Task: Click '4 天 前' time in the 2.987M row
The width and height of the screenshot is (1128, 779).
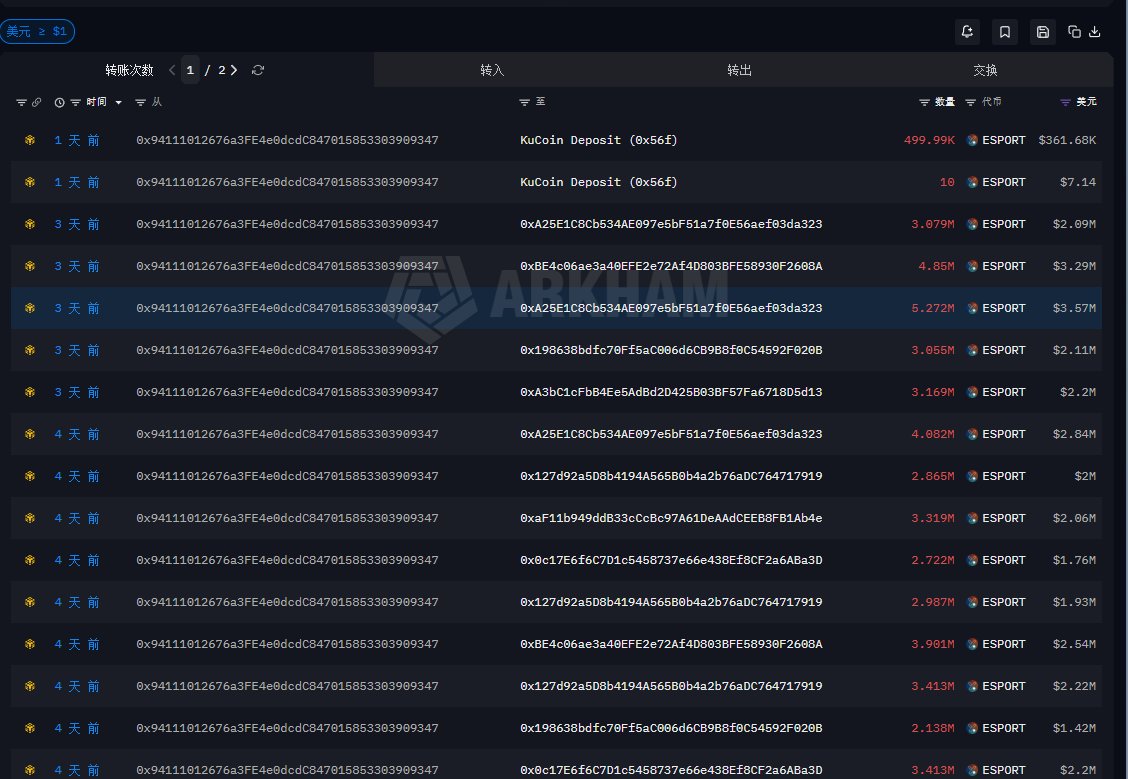Action: point(77,602)
